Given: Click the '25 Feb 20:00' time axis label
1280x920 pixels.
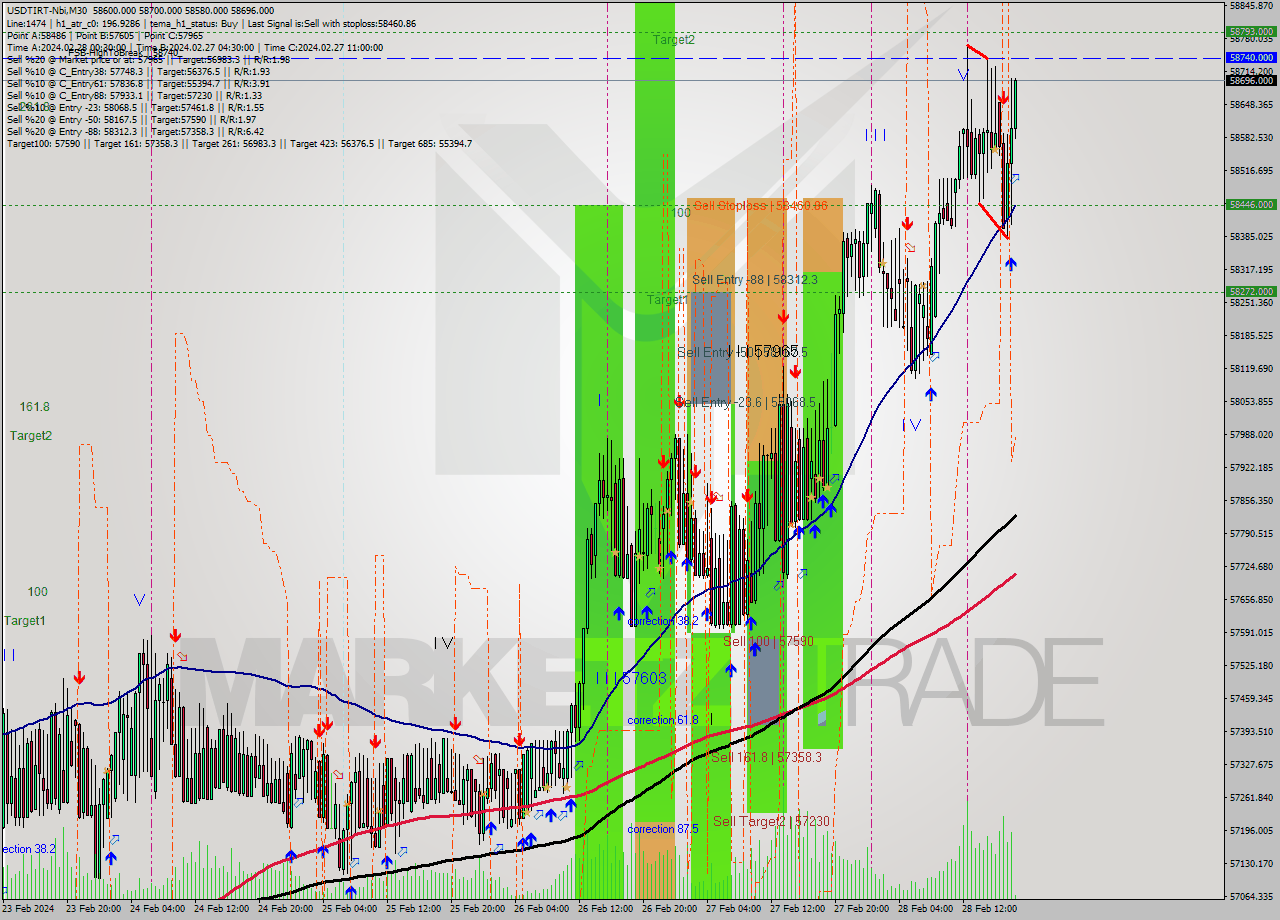Looking at the screenshot, I should point(477,909).
